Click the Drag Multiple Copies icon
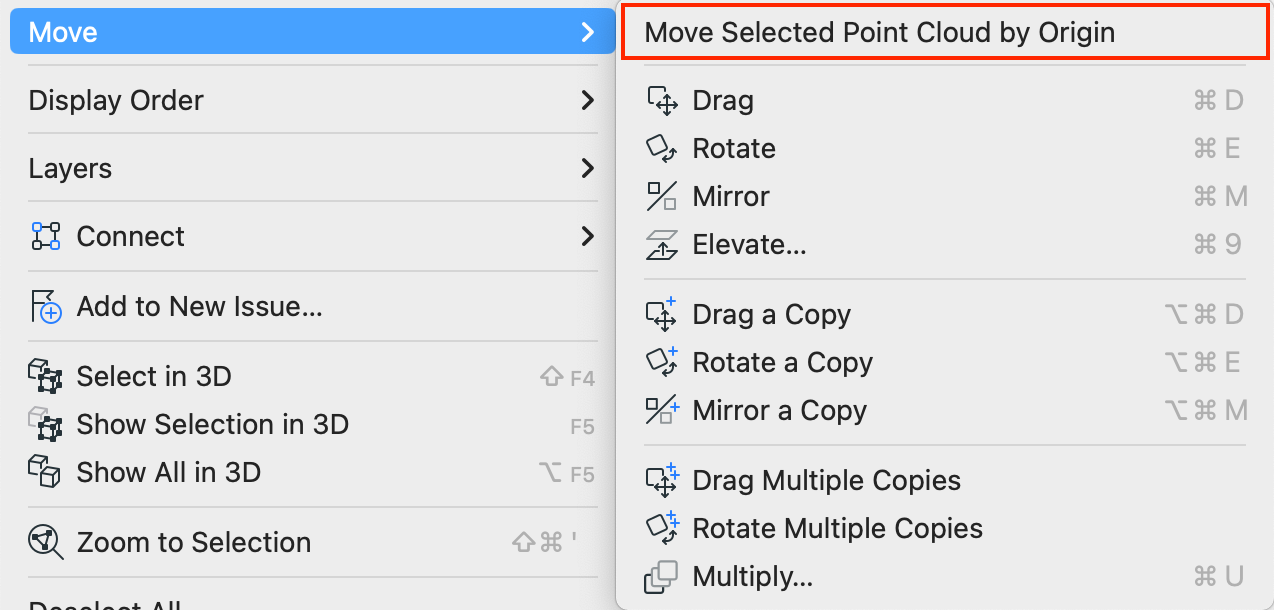The width and height of the screenshot is (1274, 610). click(x=662, y=480)
